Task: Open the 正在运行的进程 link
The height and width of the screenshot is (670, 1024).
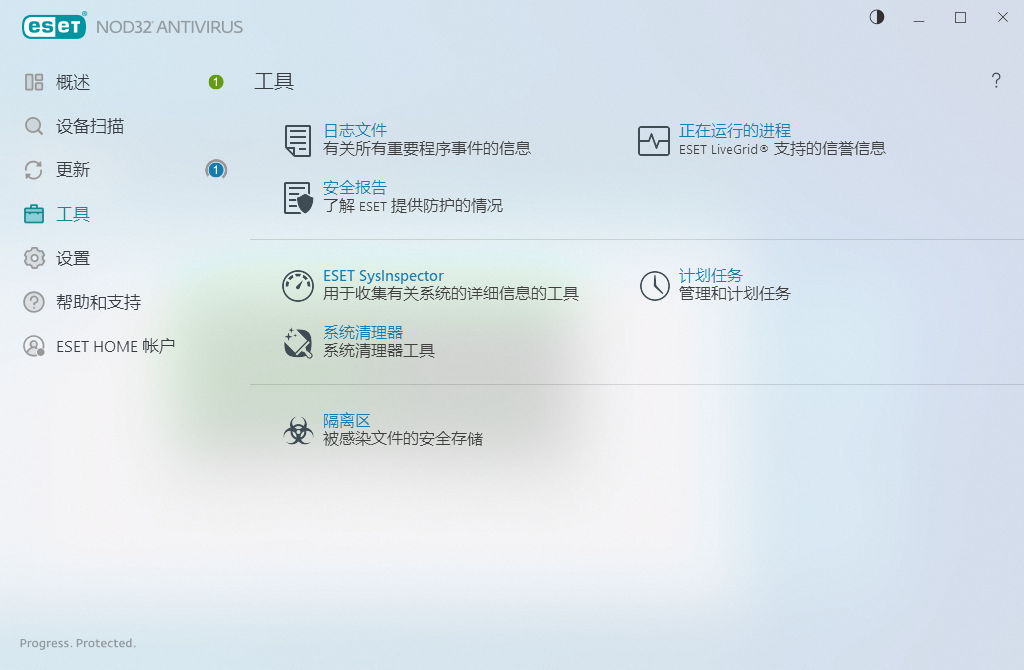Action: coord(735,131)
